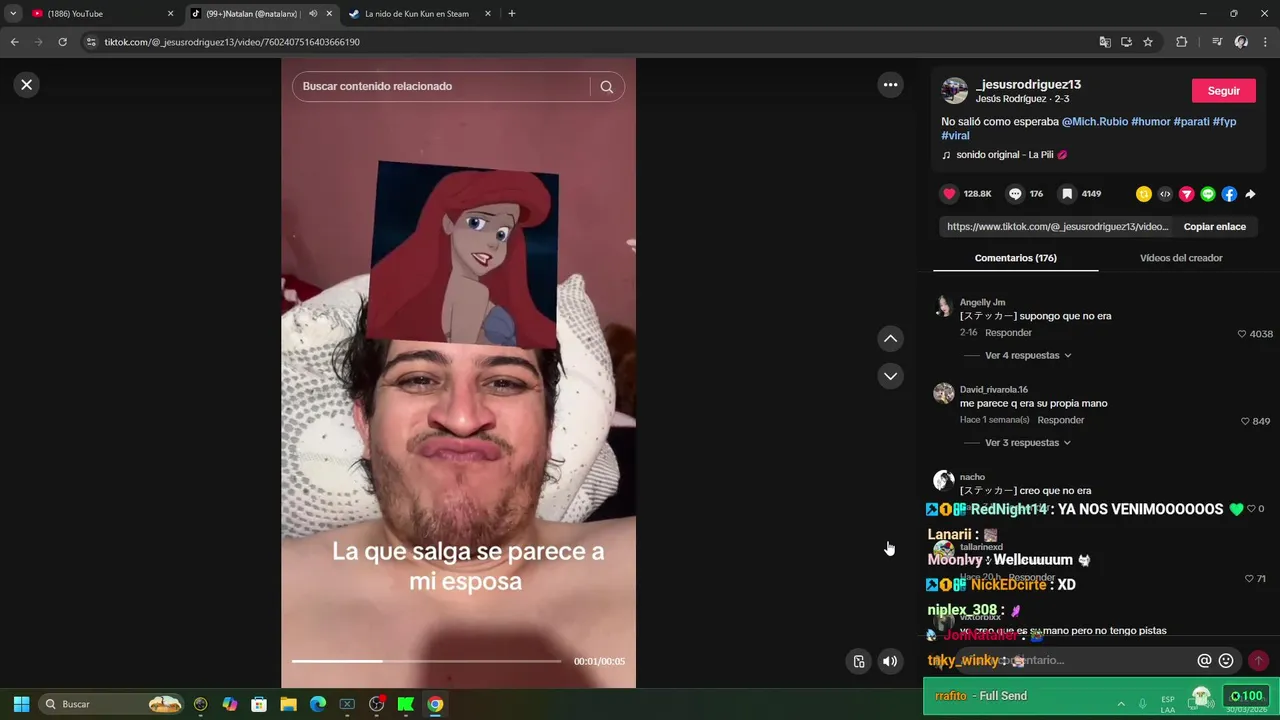Go to previous video with up arrow
This screenshot has height=720, width=1280.
click(x=890, y=339)
